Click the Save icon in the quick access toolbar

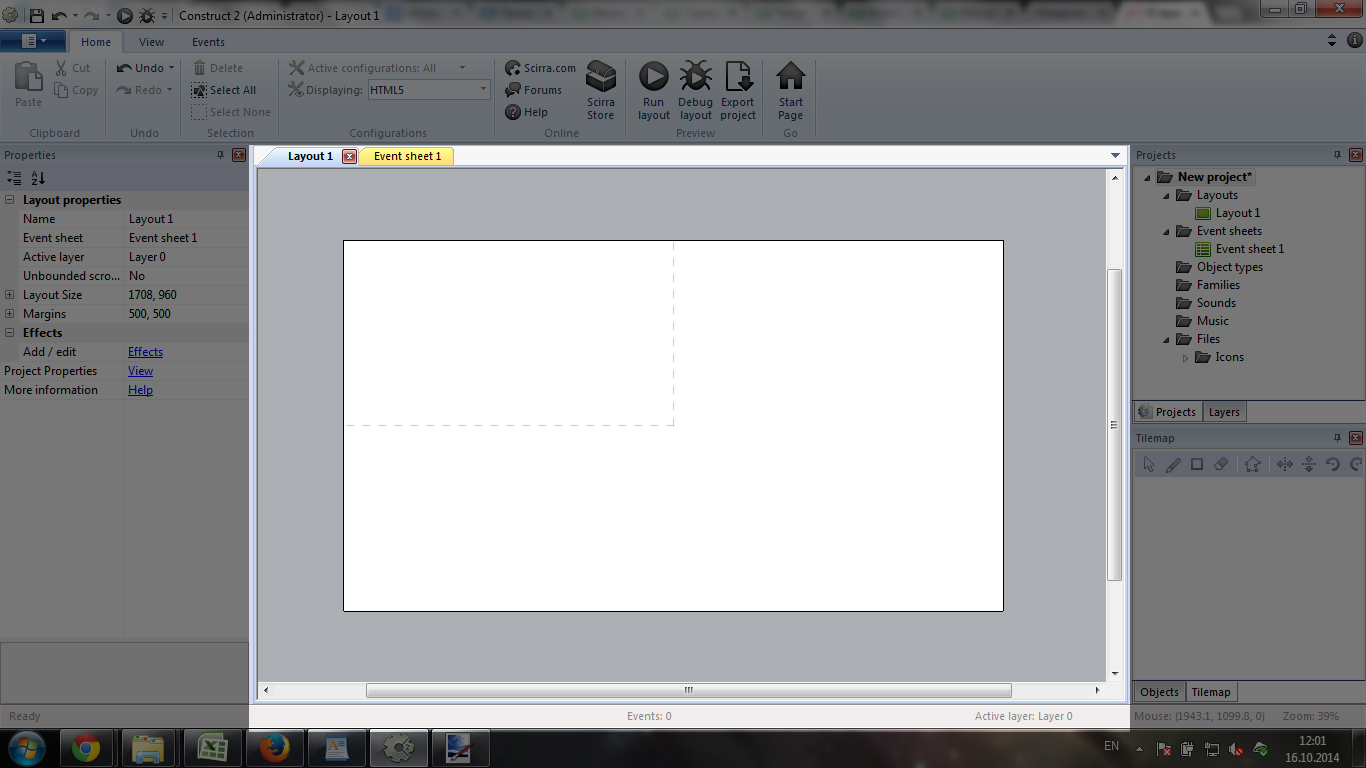click(37, 16)
